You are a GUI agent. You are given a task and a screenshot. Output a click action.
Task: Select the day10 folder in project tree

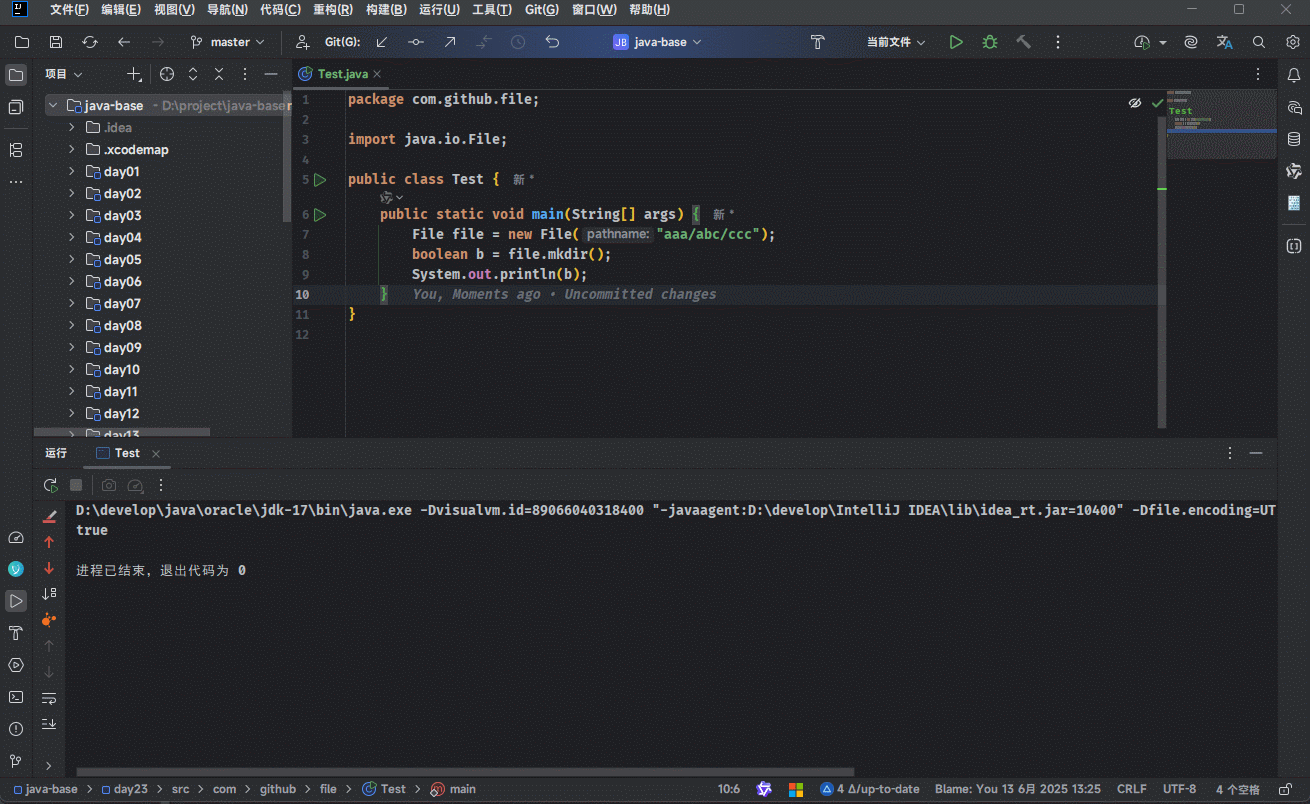[x=122, y=369]
